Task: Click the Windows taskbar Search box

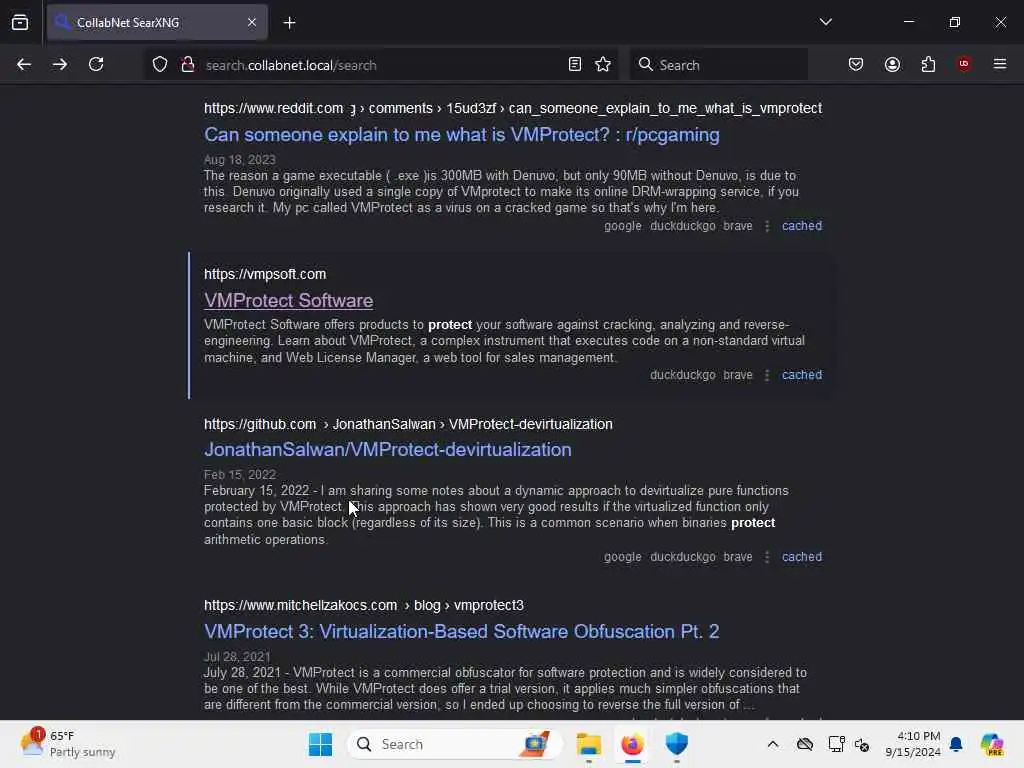Action: (x=455, y=744)
